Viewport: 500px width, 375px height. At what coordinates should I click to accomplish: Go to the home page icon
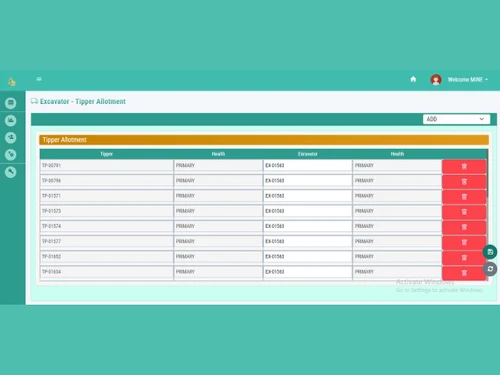pyautogui.click(x=413, y=79)
